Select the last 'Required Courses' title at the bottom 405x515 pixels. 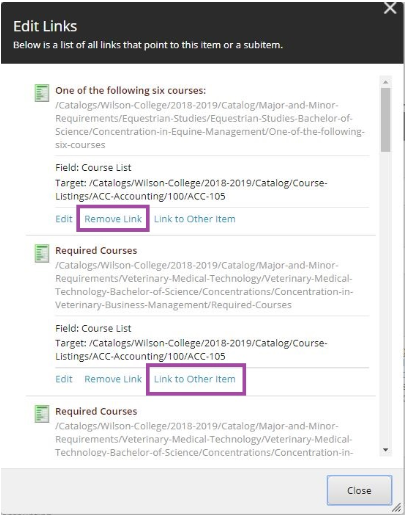click(x=96, y=411)
